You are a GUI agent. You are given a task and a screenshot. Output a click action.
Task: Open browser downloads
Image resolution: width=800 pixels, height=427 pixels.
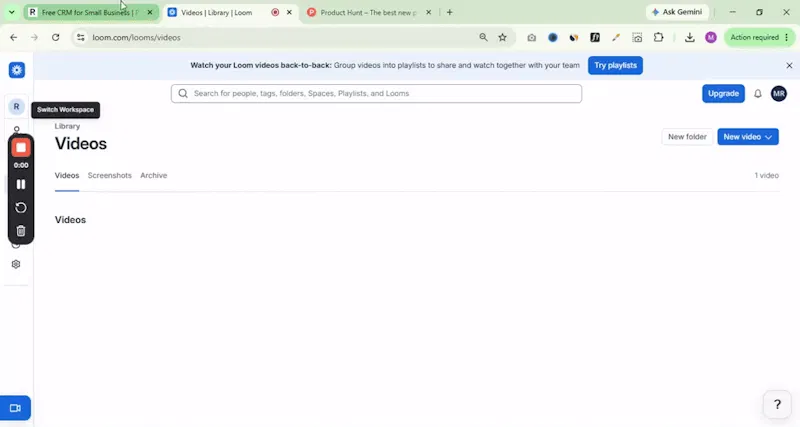tap(689, 37)
